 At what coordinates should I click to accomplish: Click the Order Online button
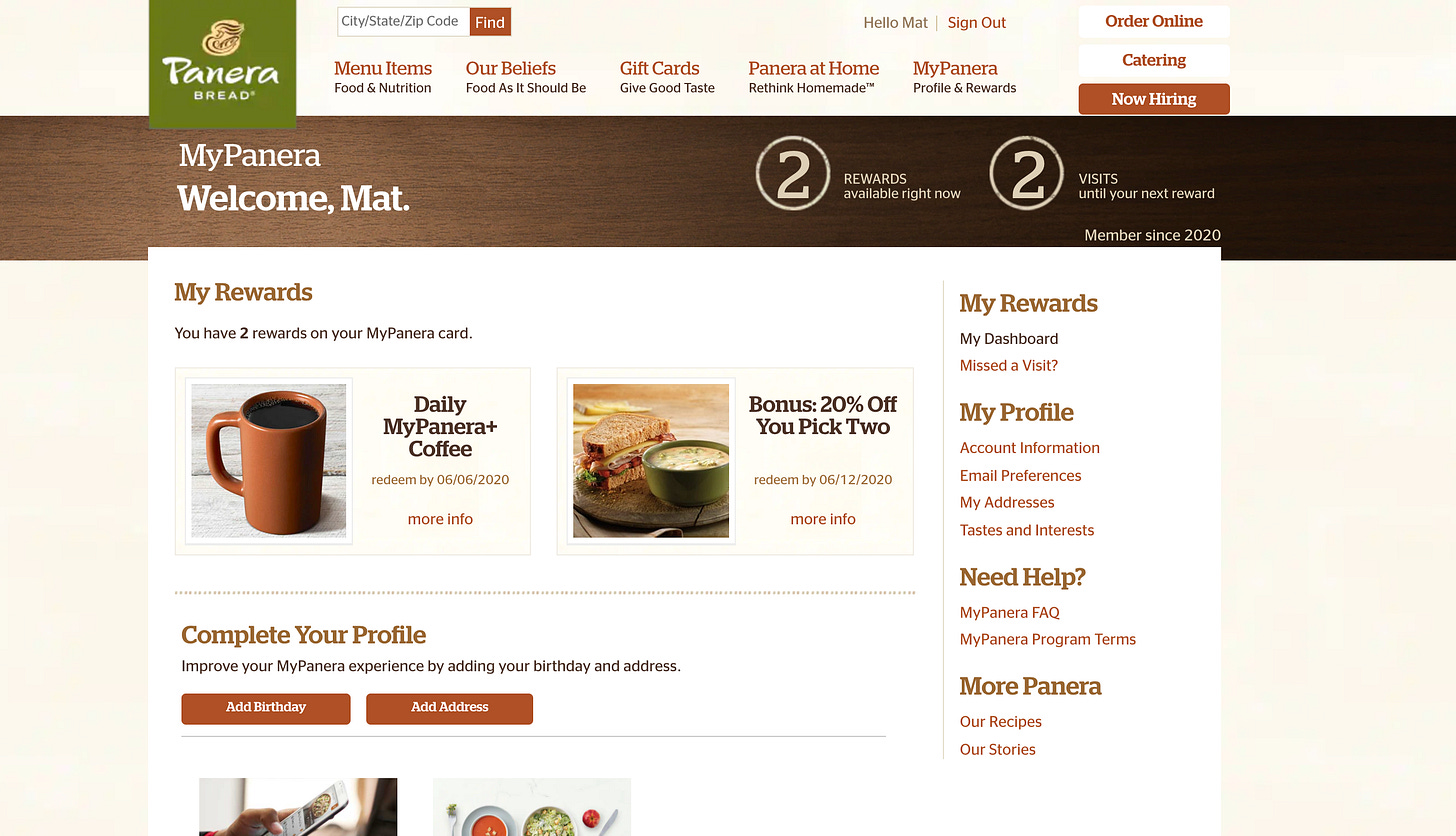coord(1154,21)
